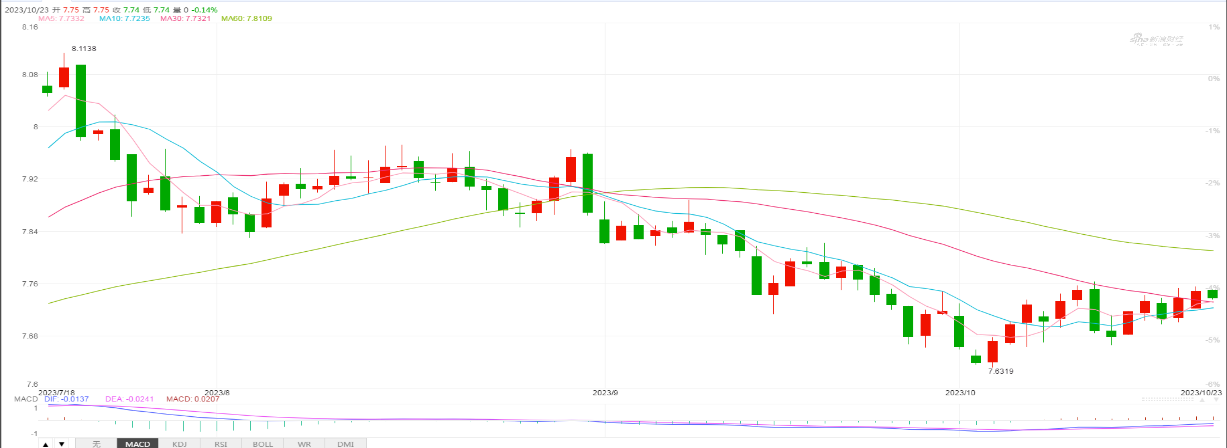Screen dimensions: 1227x448
Task: Switch to the MACD indicator tab
Action: (x=137, y=443)
